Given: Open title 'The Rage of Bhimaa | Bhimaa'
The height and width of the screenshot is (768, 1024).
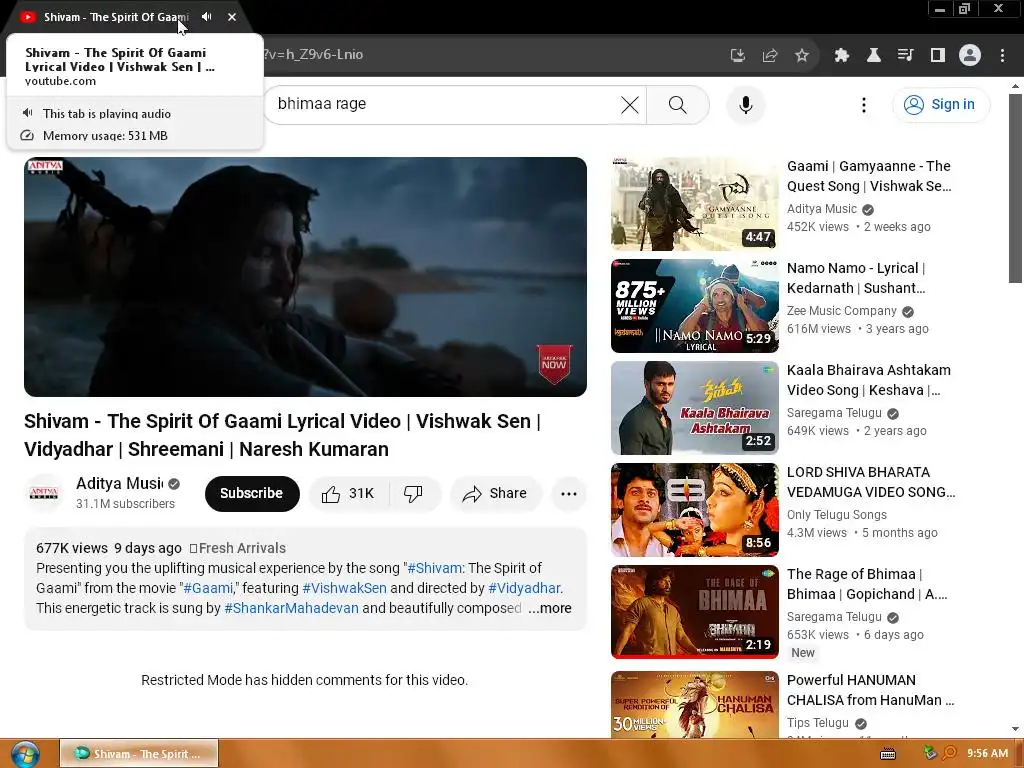Looking at the screenshot, I should click(x=867, y=584).
